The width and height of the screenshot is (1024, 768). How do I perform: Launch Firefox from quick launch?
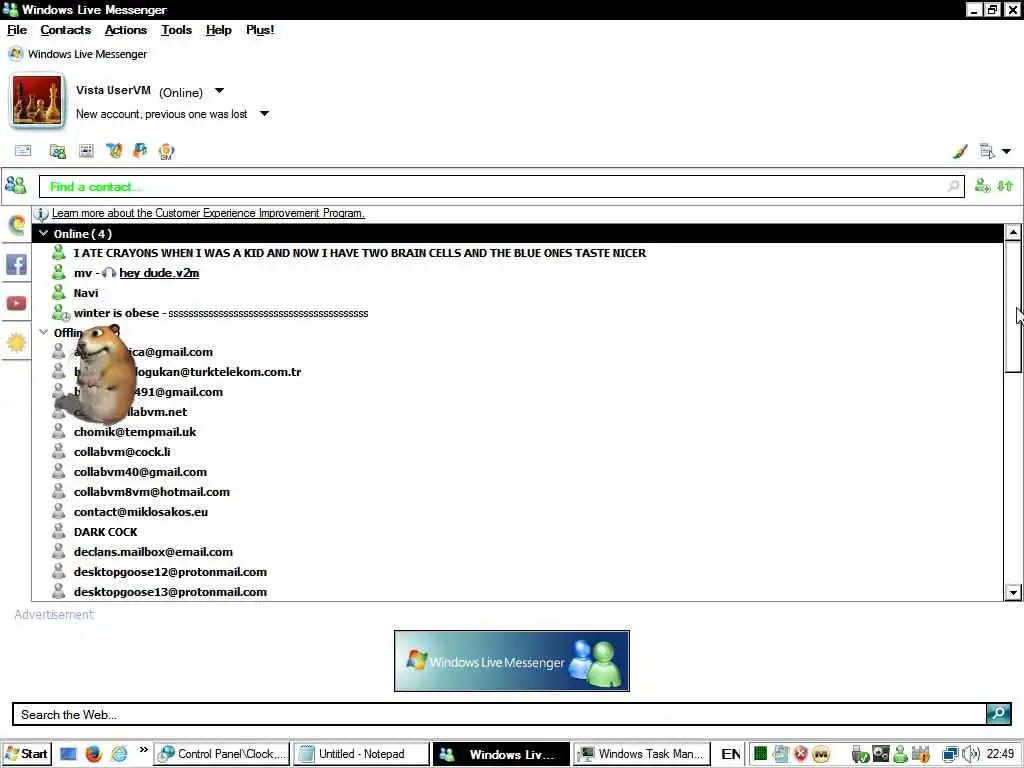[x=94, y=754]
